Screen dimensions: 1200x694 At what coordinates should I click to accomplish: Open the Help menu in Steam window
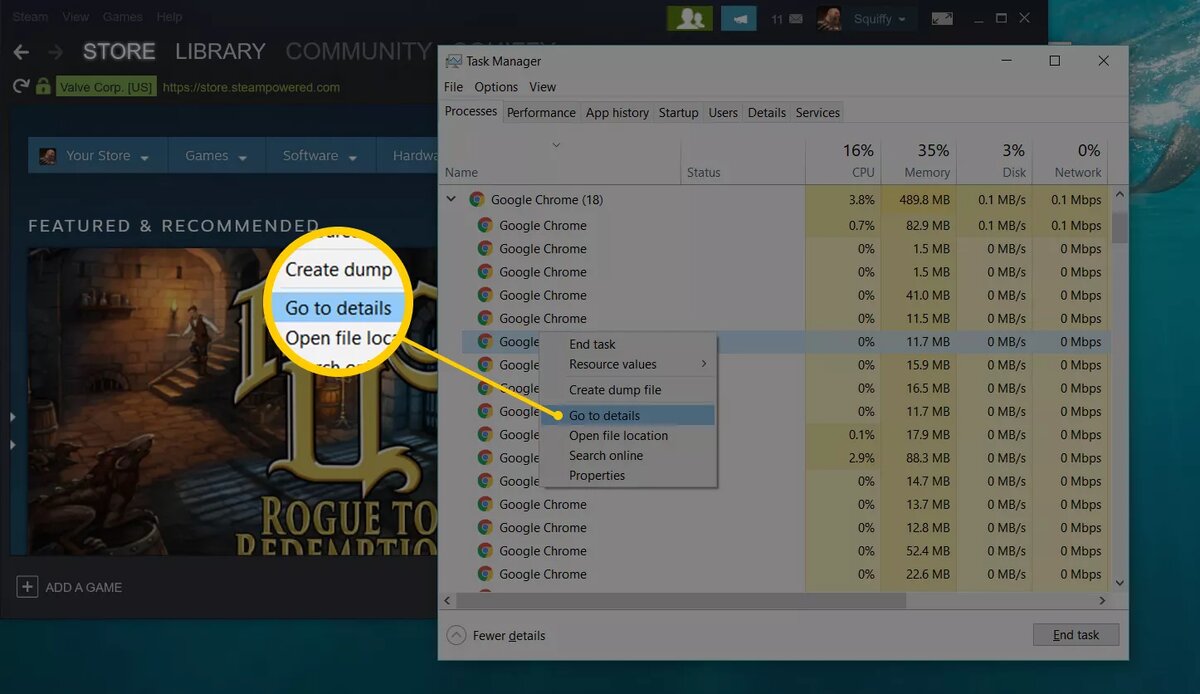point(169,17)
